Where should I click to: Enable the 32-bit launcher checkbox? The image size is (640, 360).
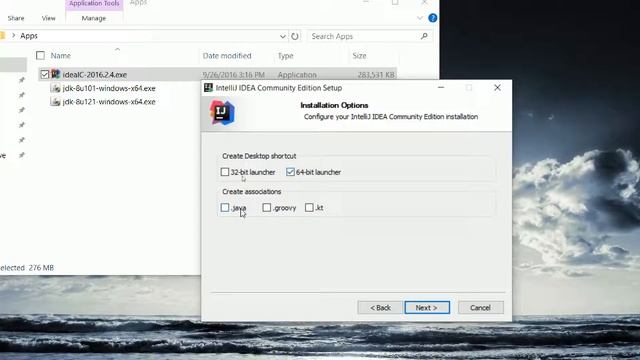[225, 172]
